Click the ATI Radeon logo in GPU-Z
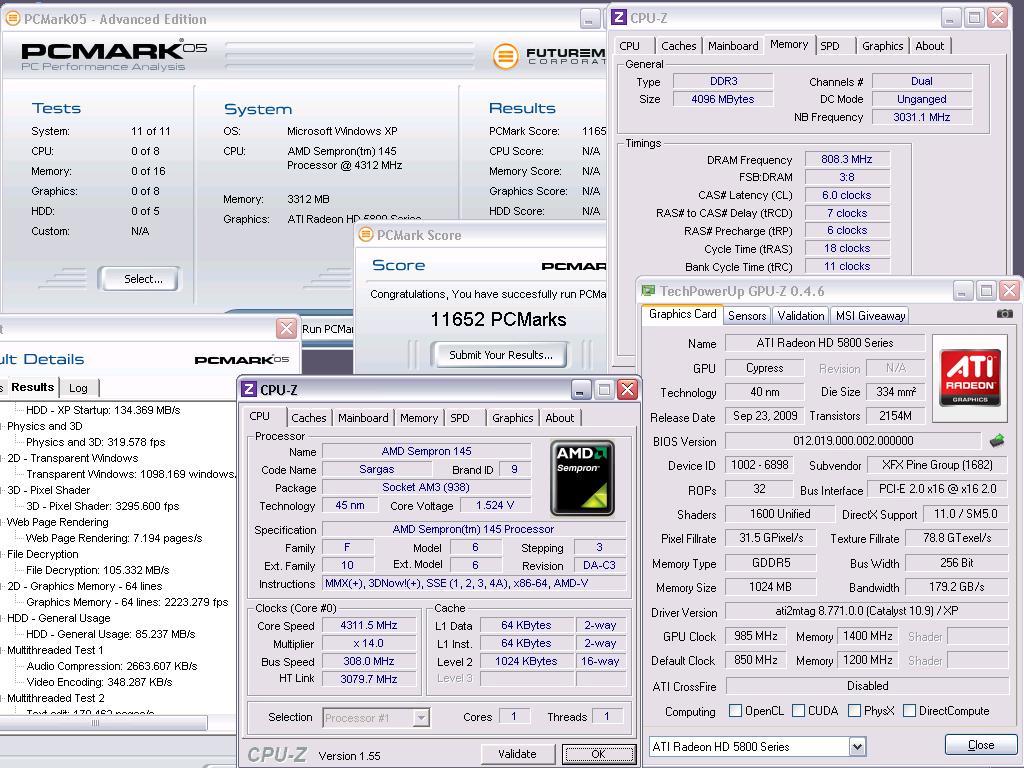This screenshot has width=1024, height=768. (970, 377)
